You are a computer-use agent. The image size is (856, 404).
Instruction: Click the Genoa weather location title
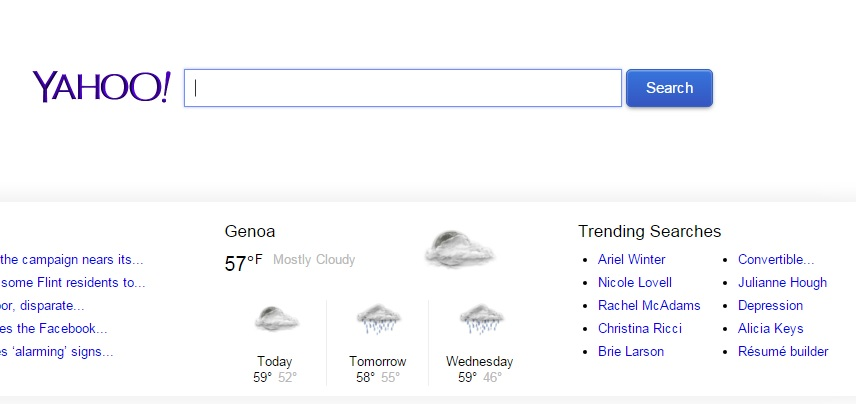(249, 231)
